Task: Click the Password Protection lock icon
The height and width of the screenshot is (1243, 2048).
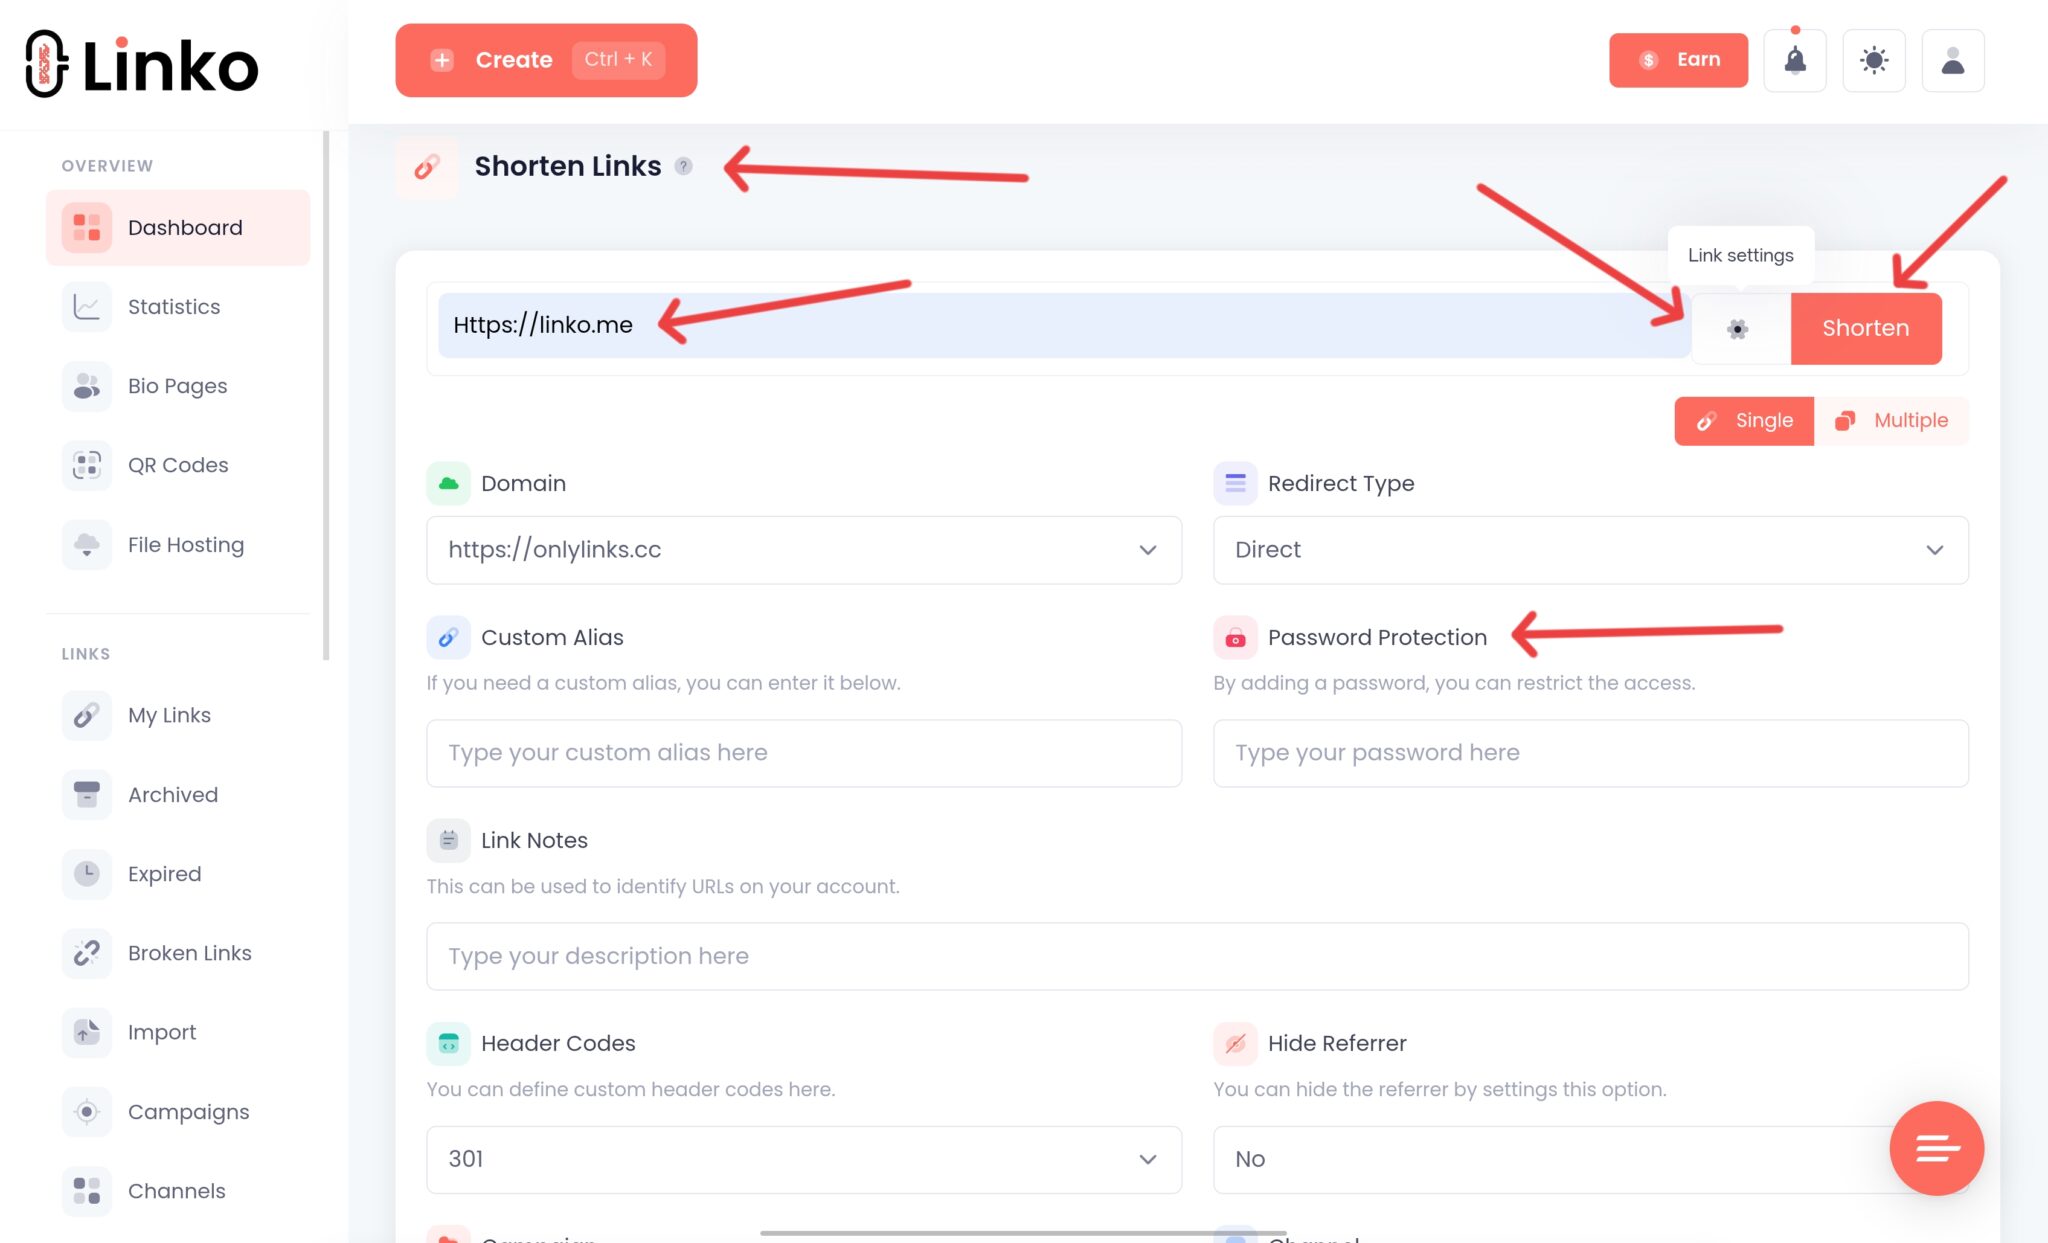Action: [1235, 637]
